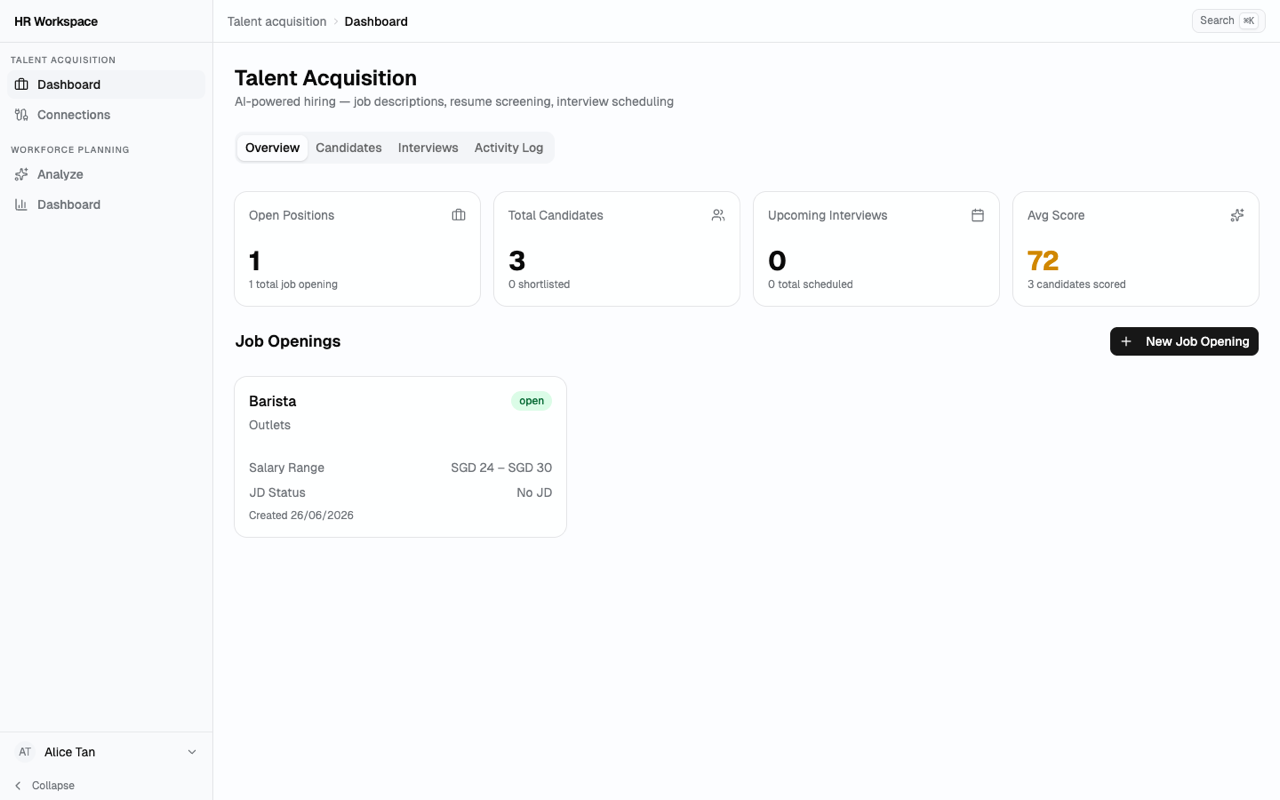
Task: Open Talent Acquisition Dashboard briefcase icon
Action: [21, 85]
